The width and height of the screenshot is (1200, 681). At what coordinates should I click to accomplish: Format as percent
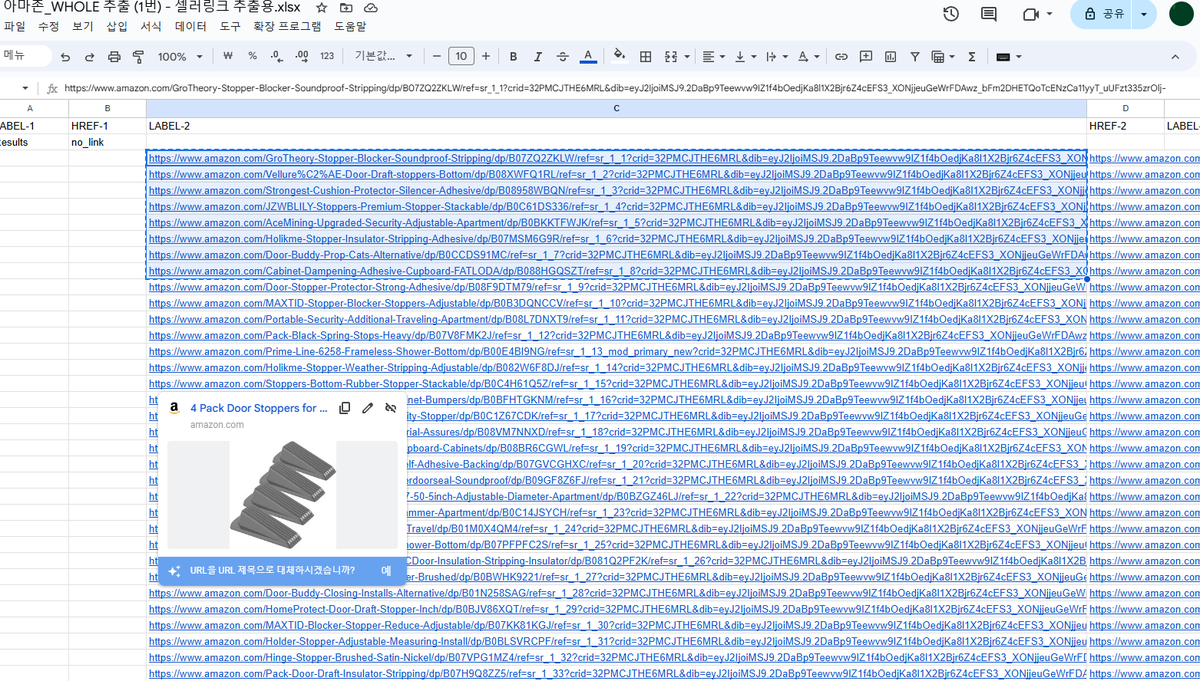(x=252, y=56)
